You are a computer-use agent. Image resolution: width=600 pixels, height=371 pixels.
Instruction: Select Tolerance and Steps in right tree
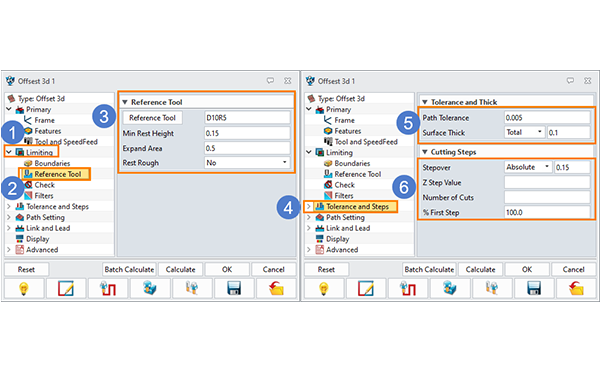(x=357, y=207)
